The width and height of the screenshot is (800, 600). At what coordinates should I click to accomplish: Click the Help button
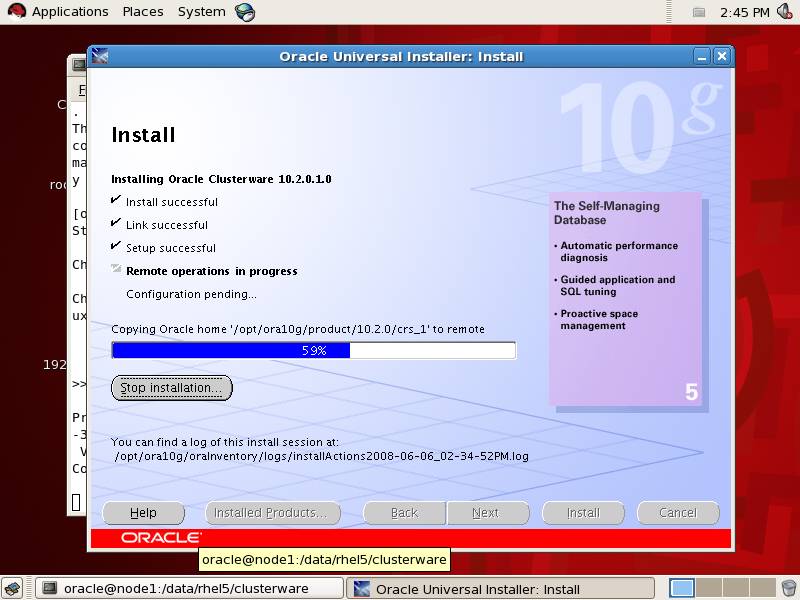point(143,513)
